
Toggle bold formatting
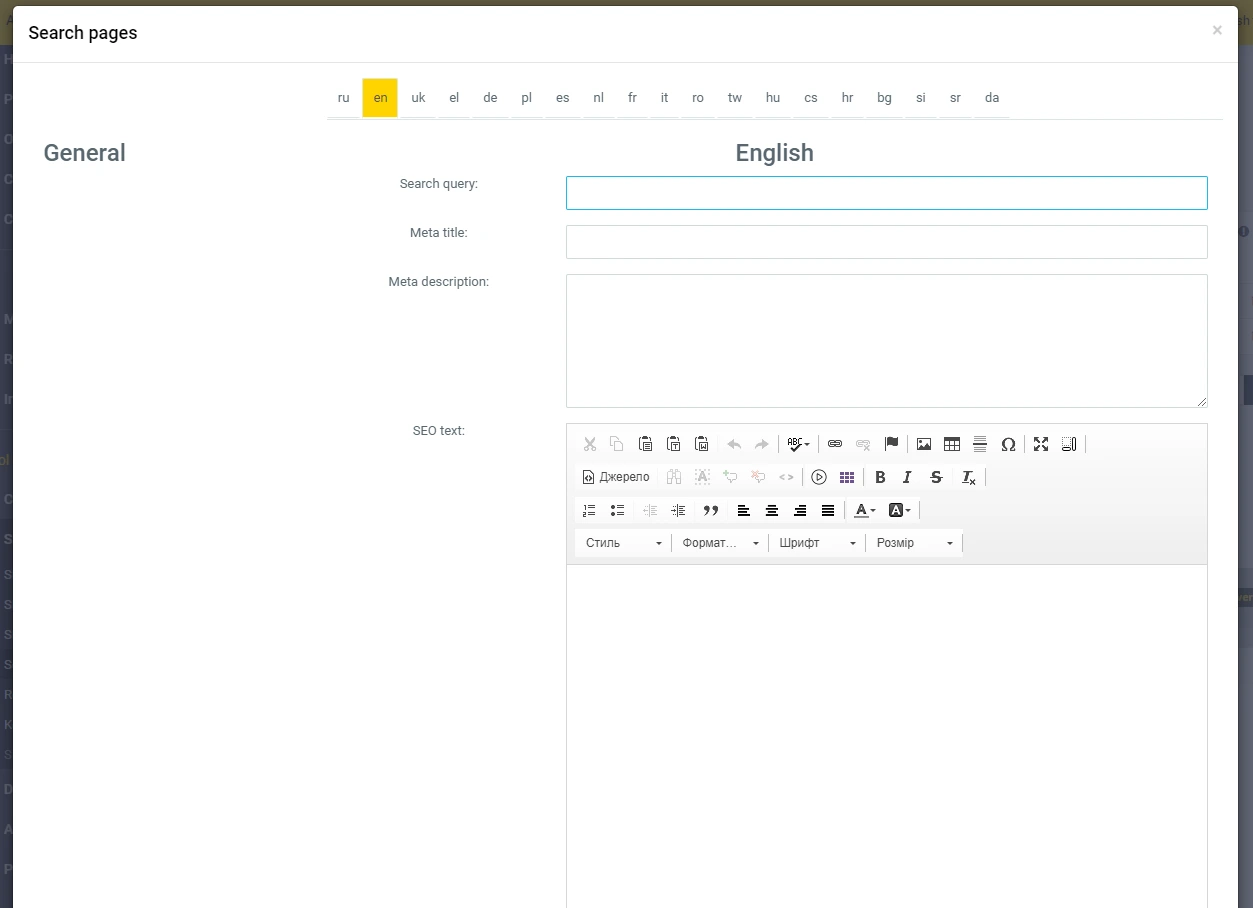tap(880, 477)
